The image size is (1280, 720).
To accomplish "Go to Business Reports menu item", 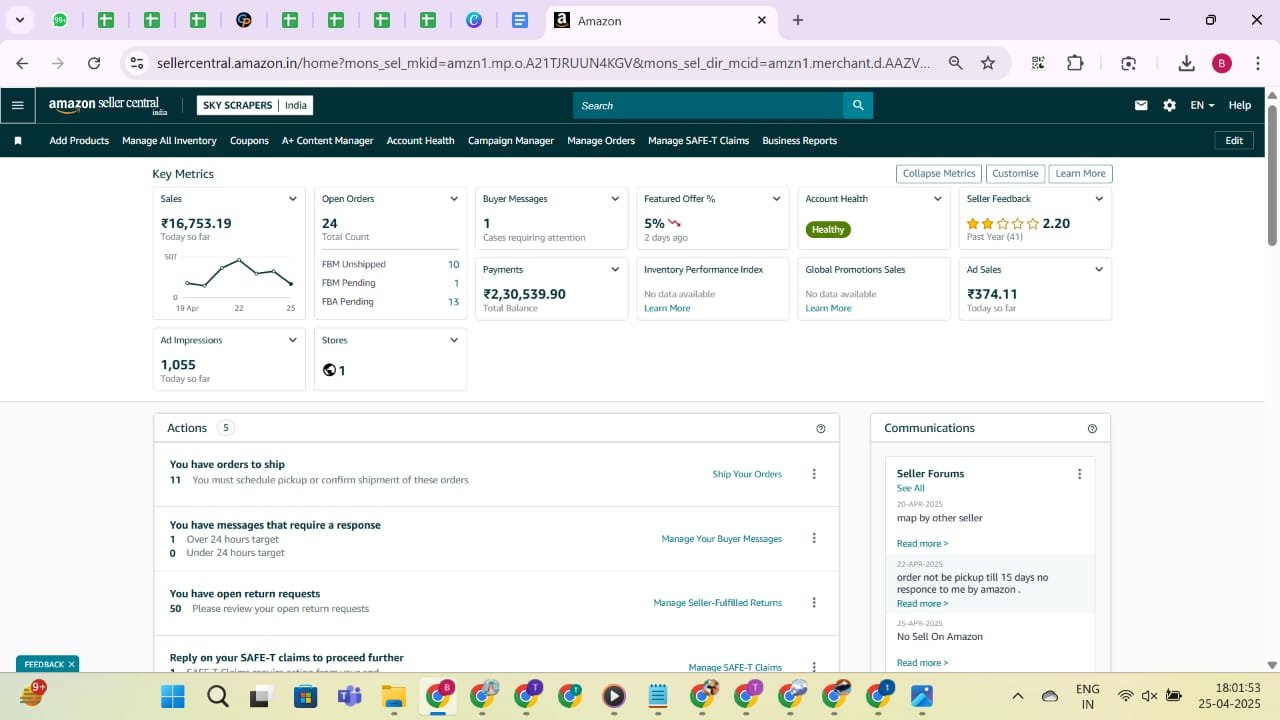I will (799, 141).
